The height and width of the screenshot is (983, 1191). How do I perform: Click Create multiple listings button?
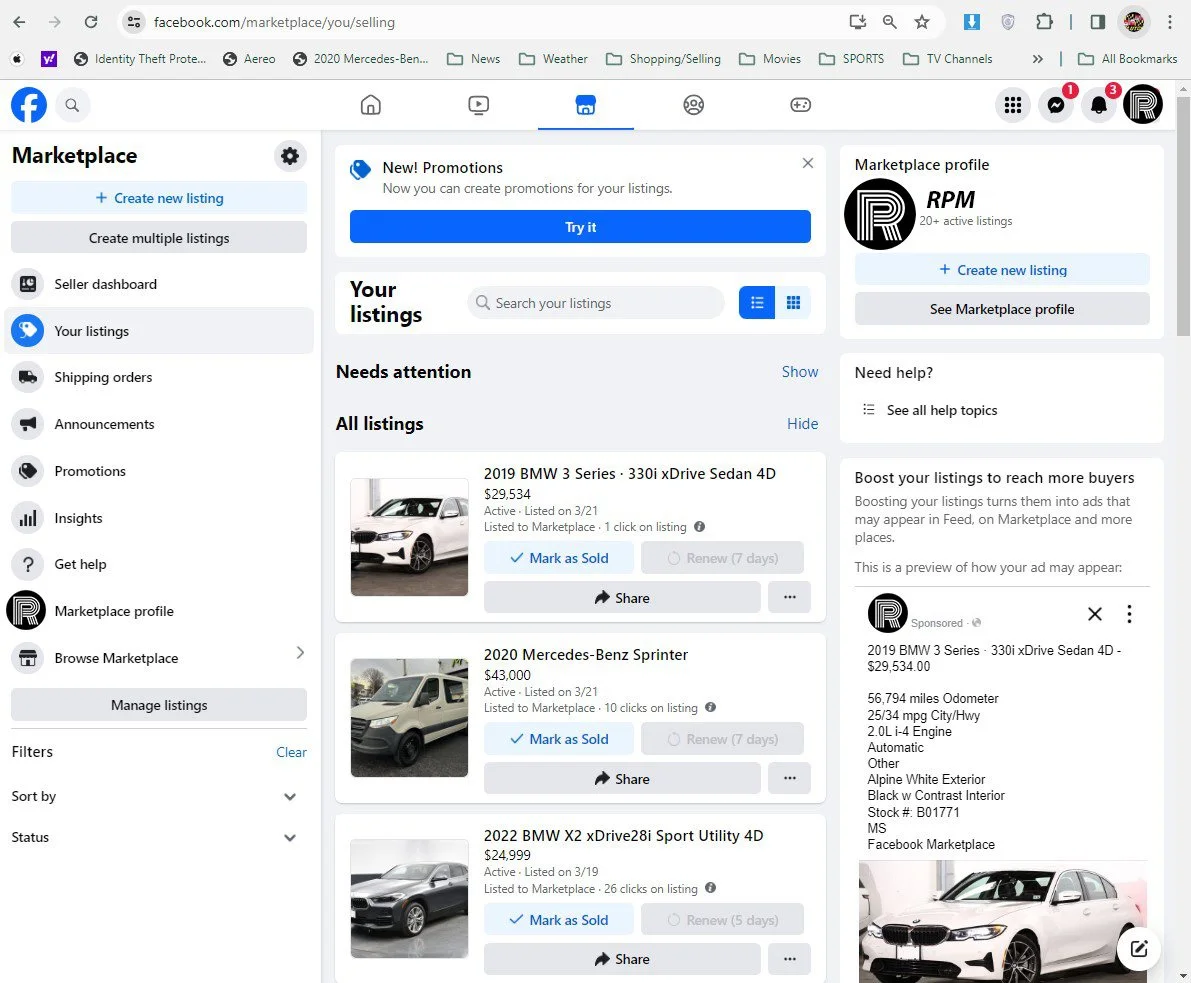click(x=159, y=238)
